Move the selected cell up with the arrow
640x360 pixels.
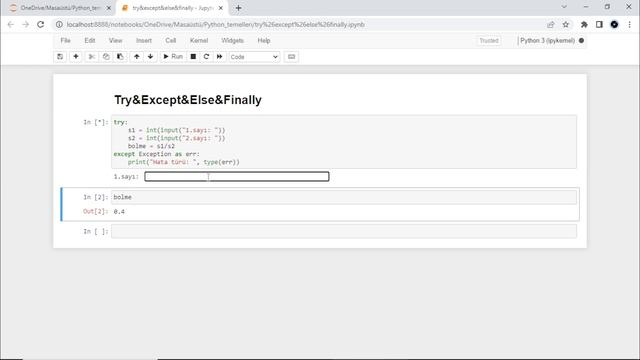pyautogui.click(x=137, y=57)
